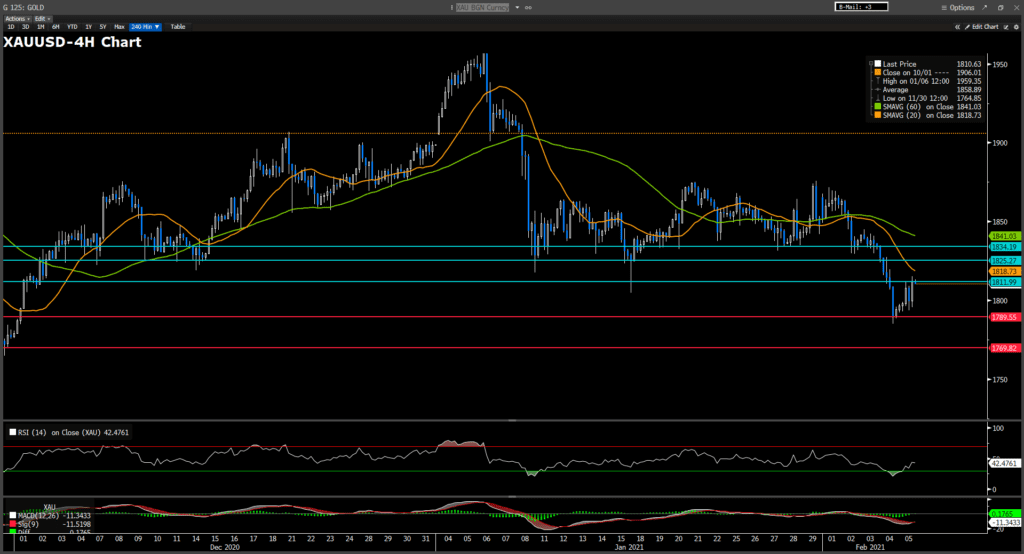
Task: Click the G 125: GOLD window title
Action: click(24, 8)
